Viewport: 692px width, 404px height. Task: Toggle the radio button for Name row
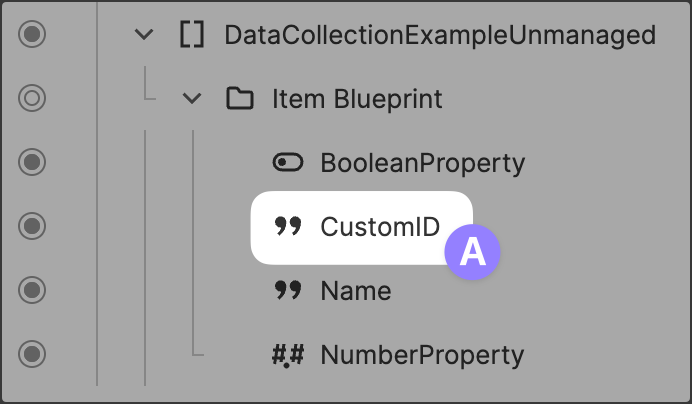coord(33,291)
